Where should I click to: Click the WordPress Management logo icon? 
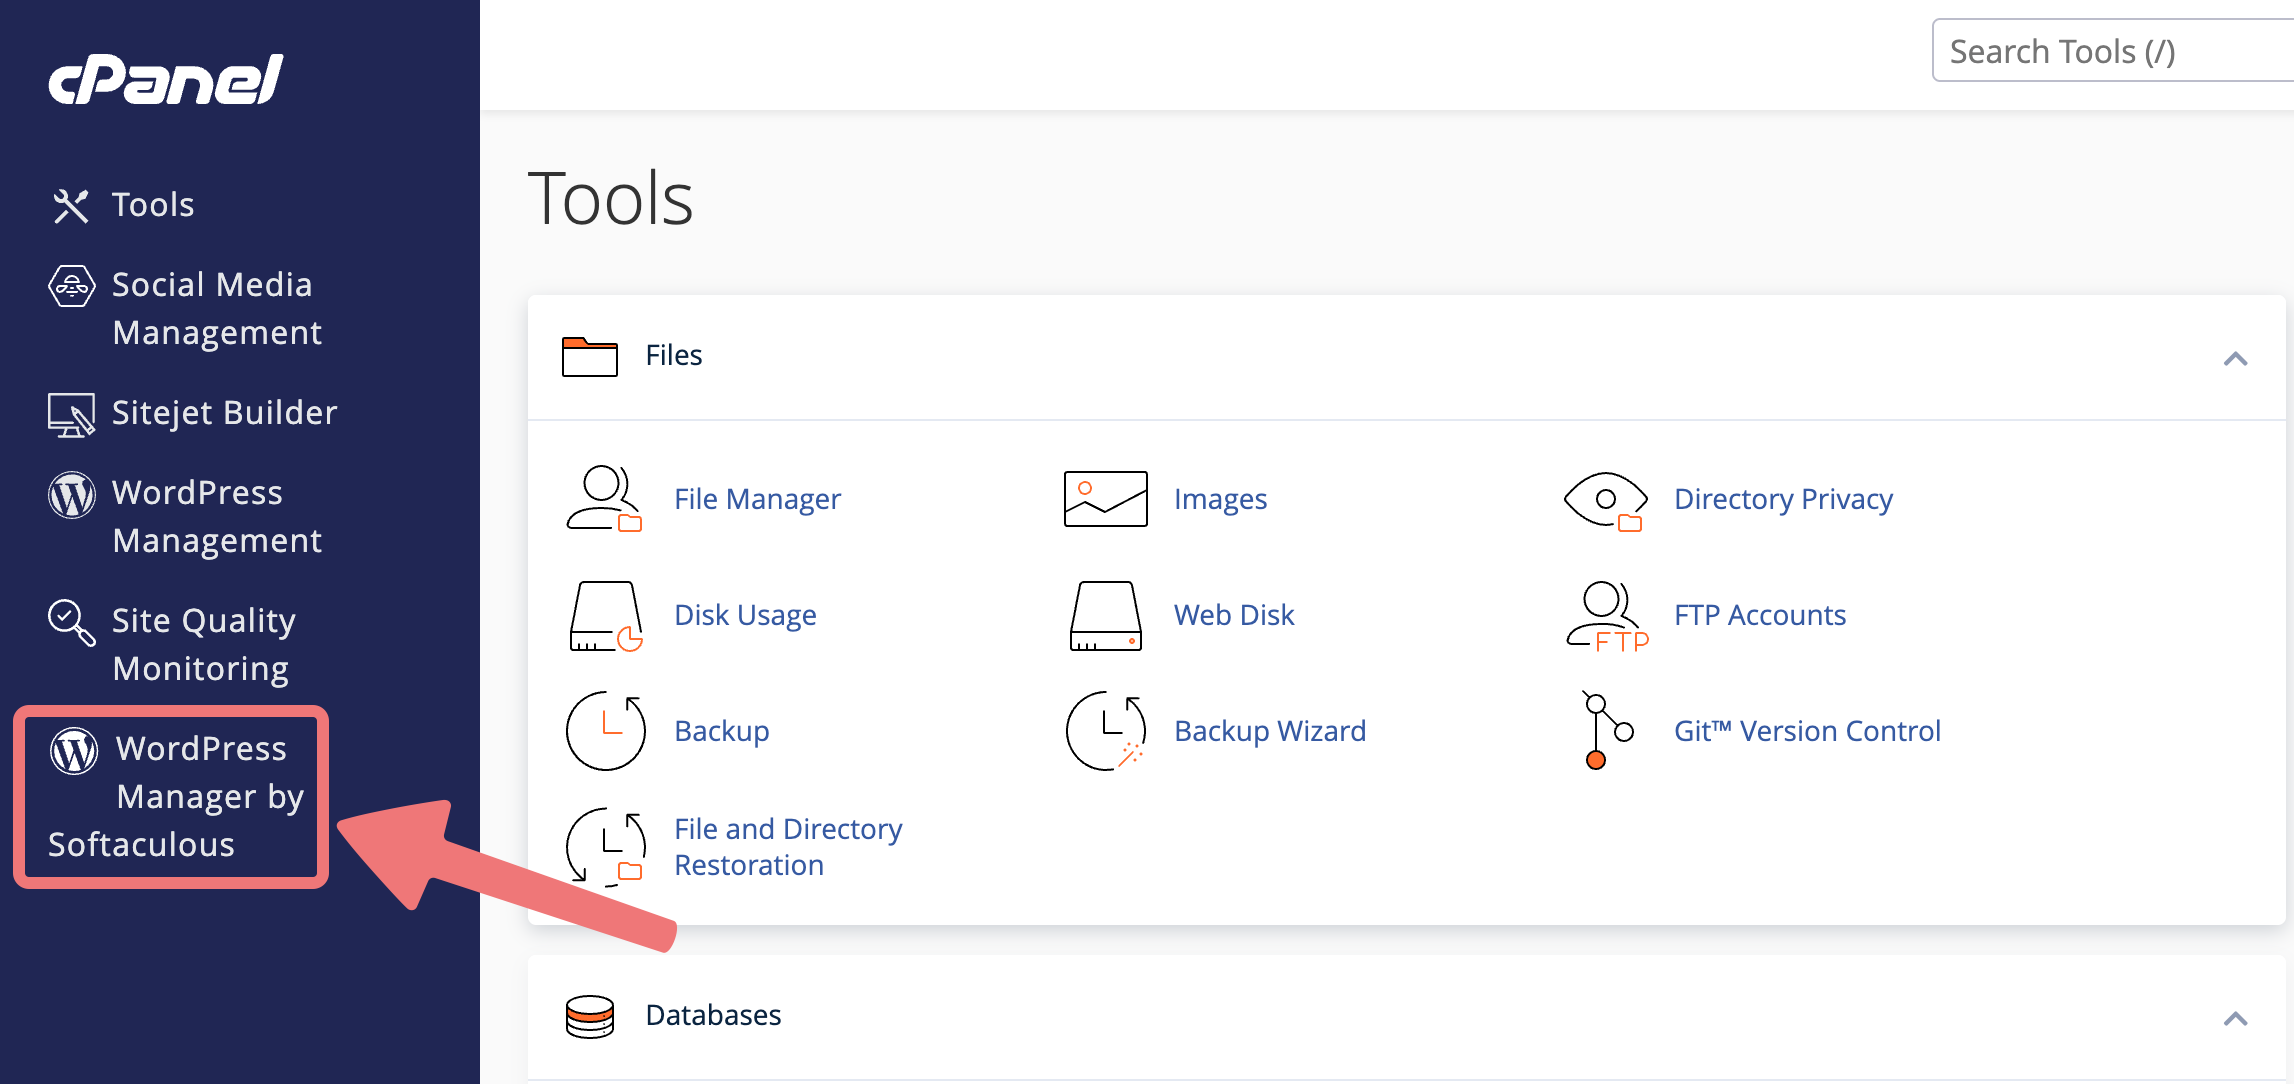coord(72,494)
